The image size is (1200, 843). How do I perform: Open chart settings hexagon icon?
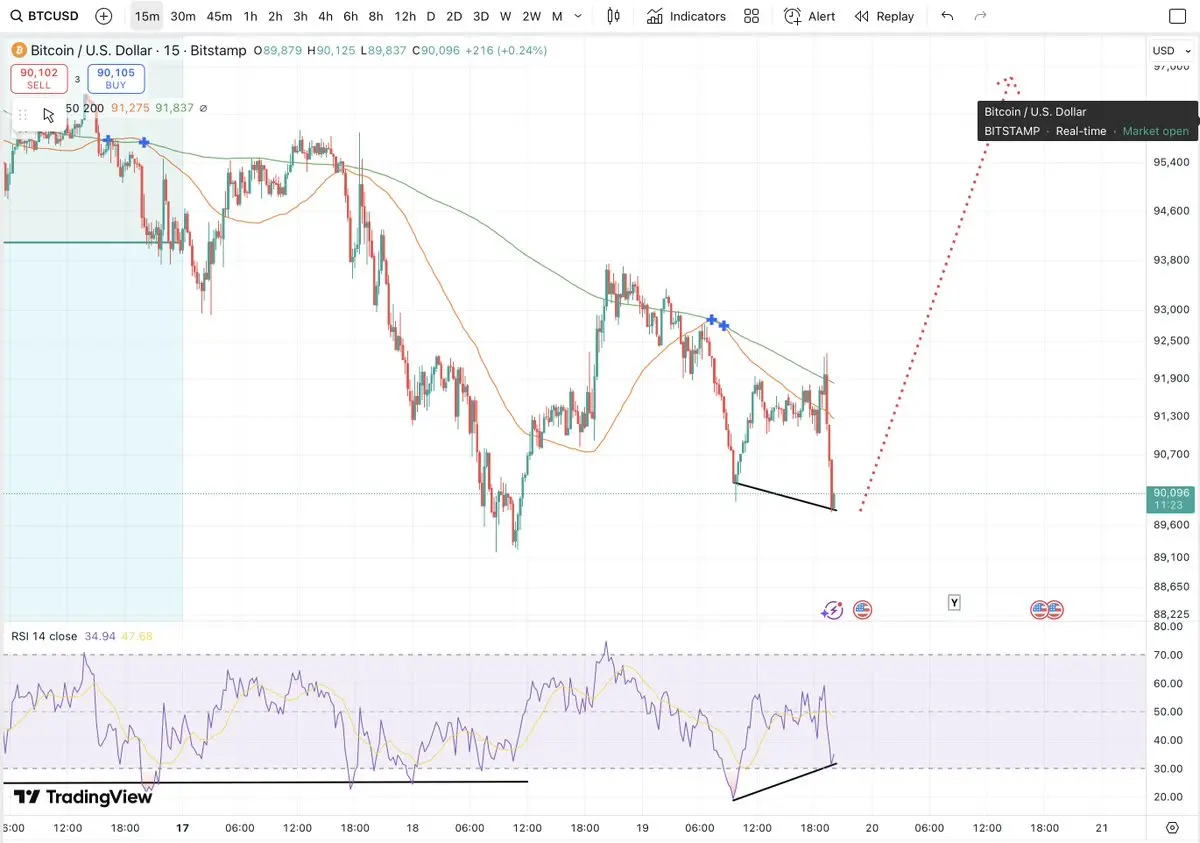(1173, 828)
